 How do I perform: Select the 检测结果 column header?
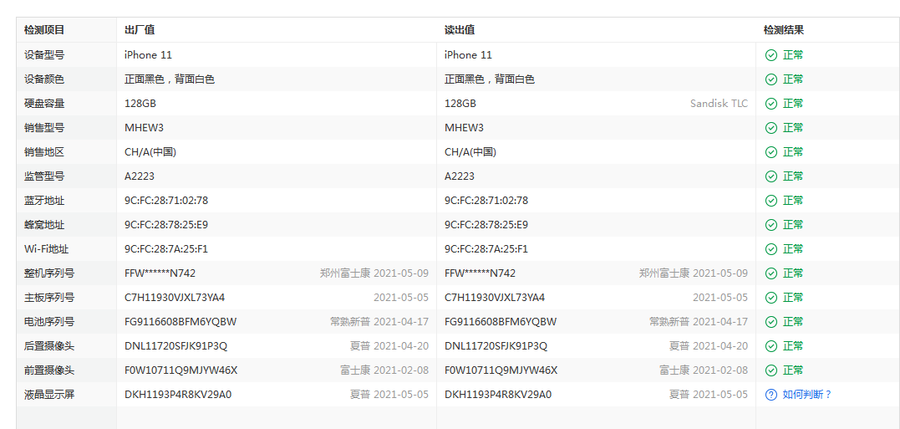coord(783,30)
